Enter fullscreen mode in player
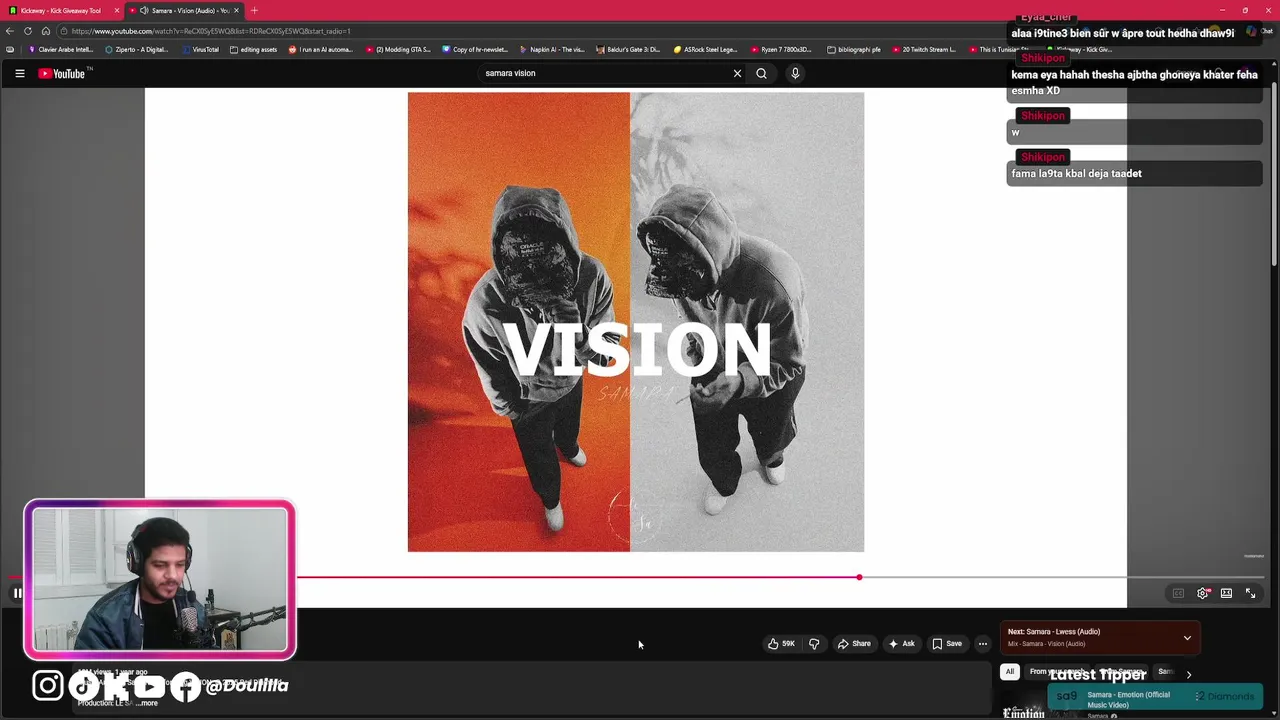1280x720 pixels. tap(1250, 593)
